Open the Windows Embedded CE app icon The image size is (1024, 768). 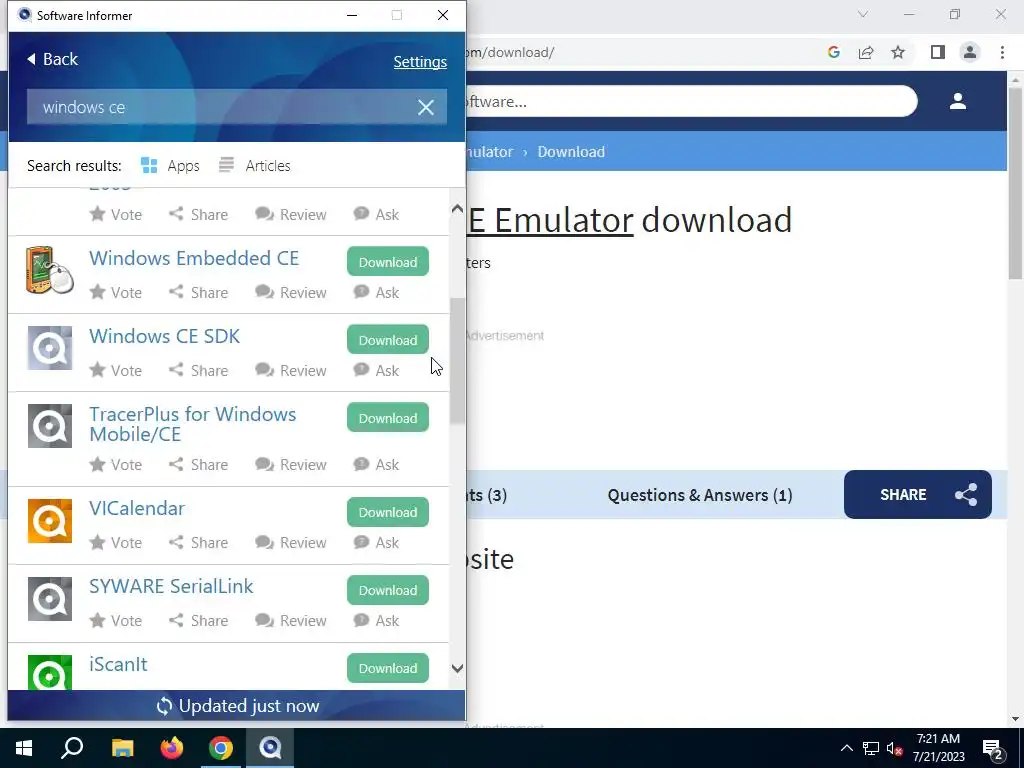coord(50,270)
